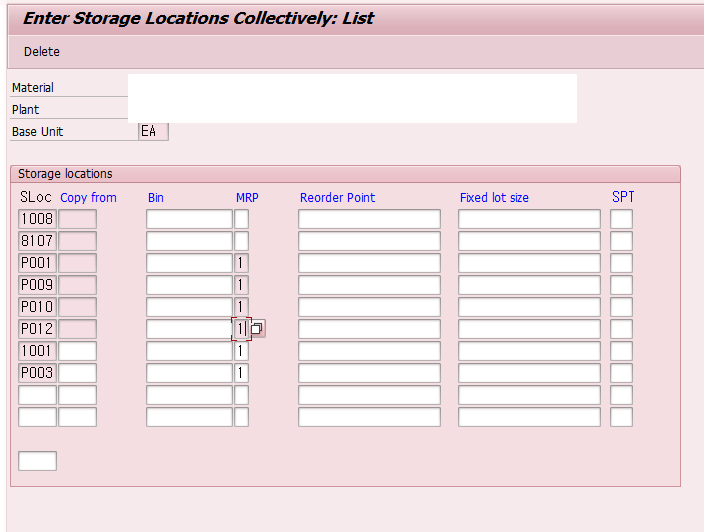Select the SLoc field P009

pyautogui.click(x=37, y=285)
